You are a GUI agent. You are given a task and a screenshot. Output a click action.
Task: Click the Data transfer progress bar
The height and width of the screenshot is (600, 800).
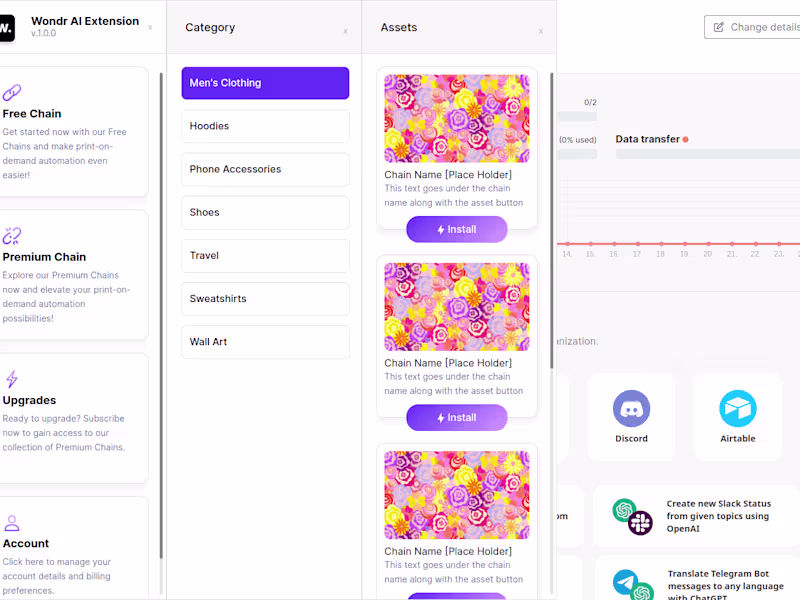click(x=708, y=155)
